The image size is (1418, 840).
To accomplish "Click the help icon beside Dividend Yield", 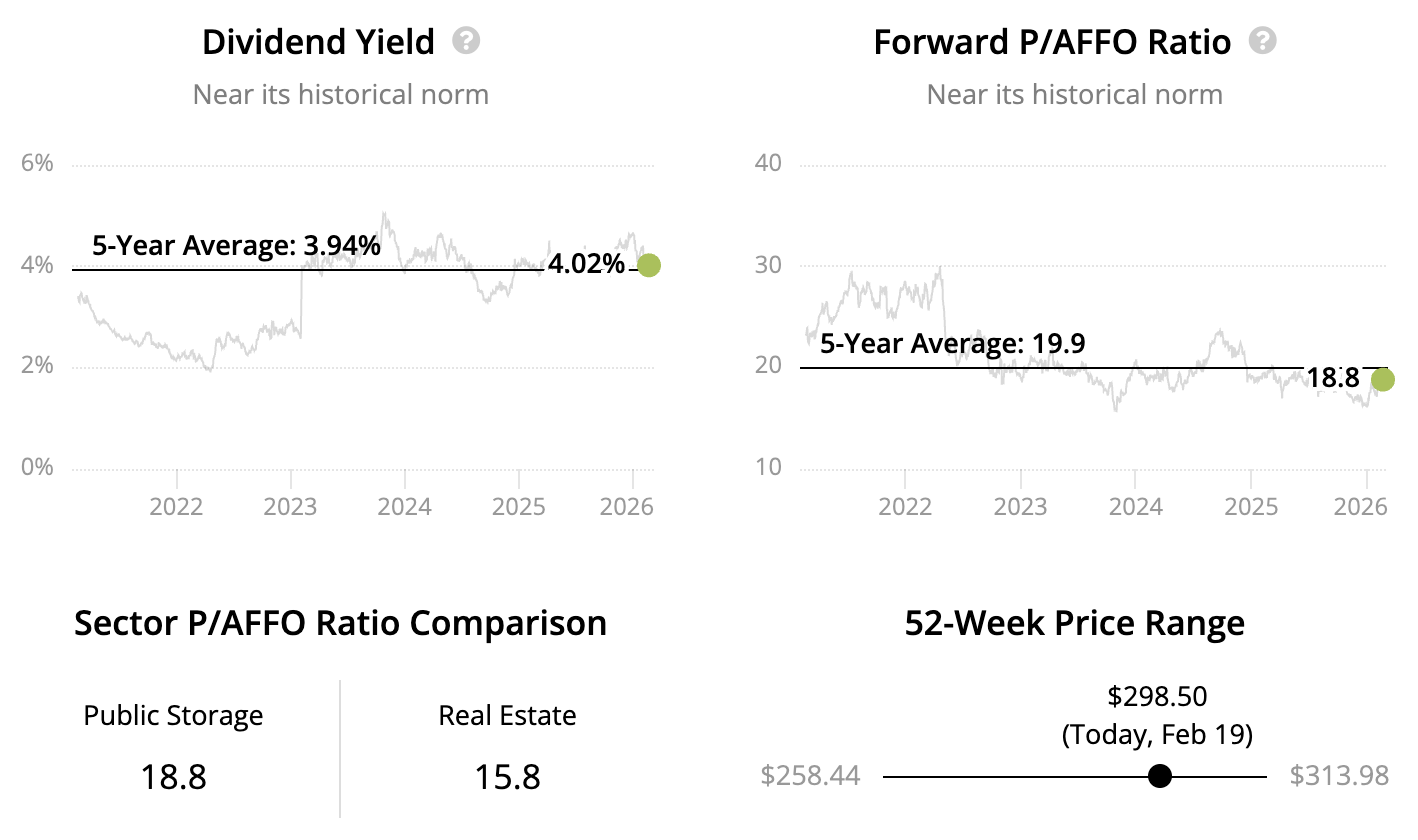I will [466, 41].
